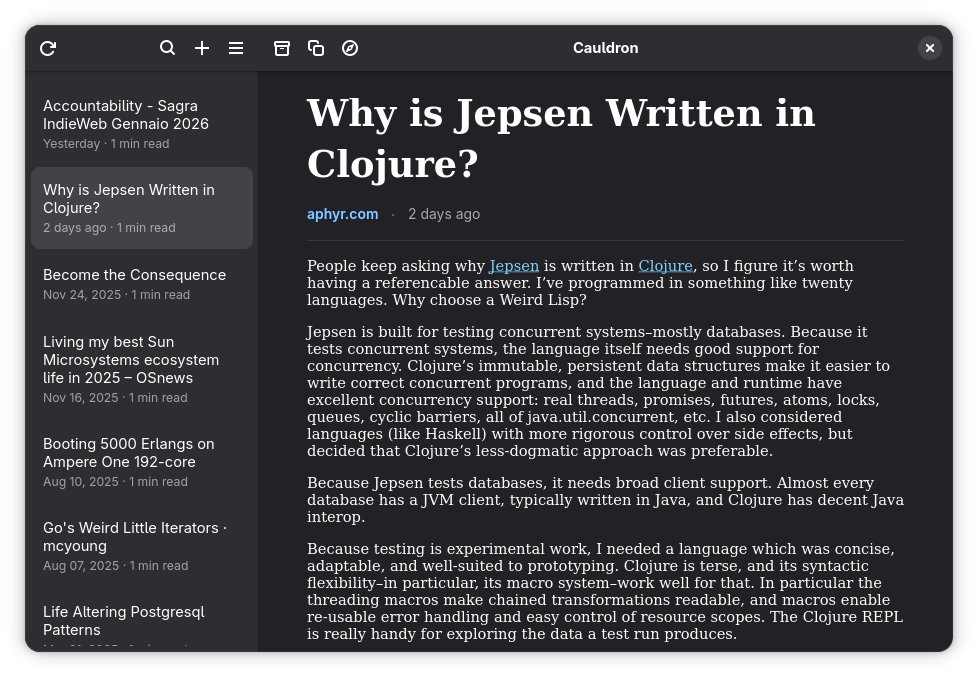Archive the current article

point(282,48)
